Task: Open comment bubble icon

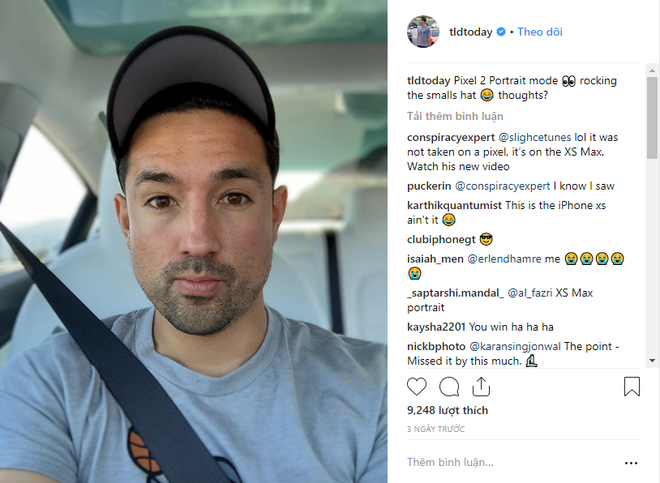Action: click(449, 387)
